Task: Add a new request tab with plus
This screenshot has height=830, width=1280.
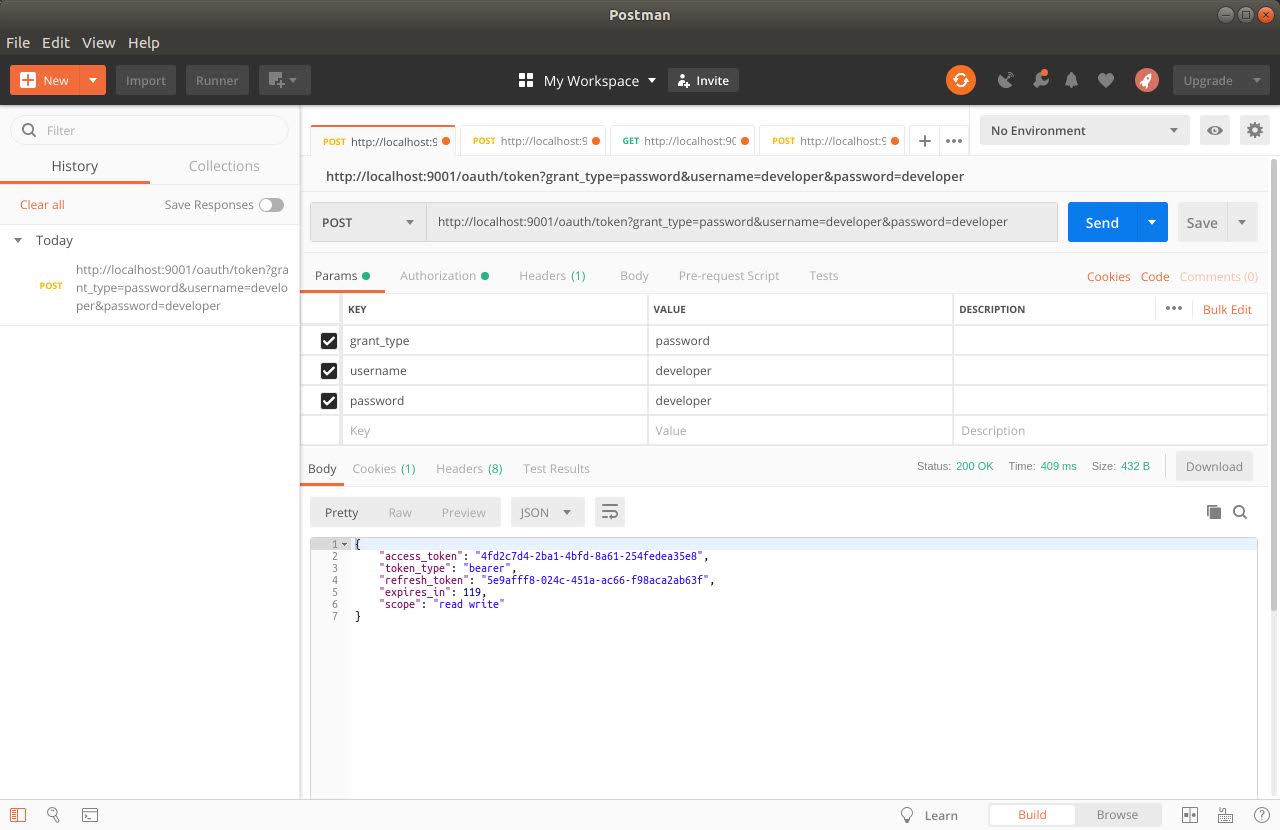Action: pos(925,141)
